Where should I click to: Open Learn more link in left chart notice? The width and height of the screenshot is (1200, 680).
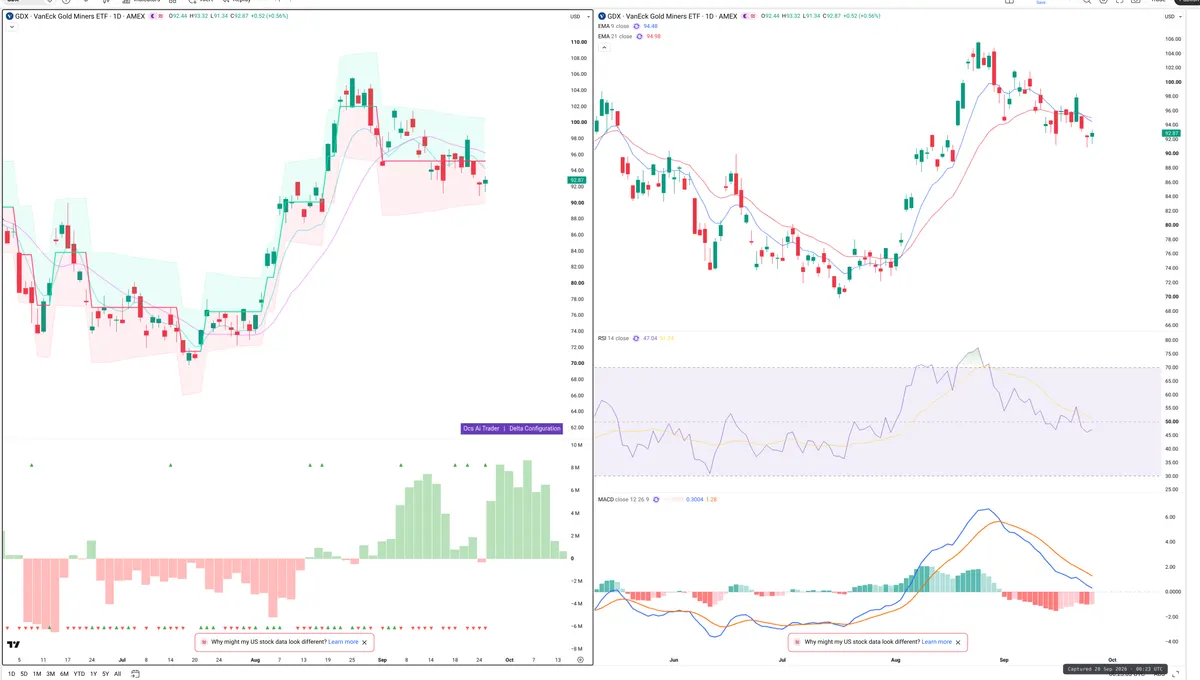(x=343, y=642)
